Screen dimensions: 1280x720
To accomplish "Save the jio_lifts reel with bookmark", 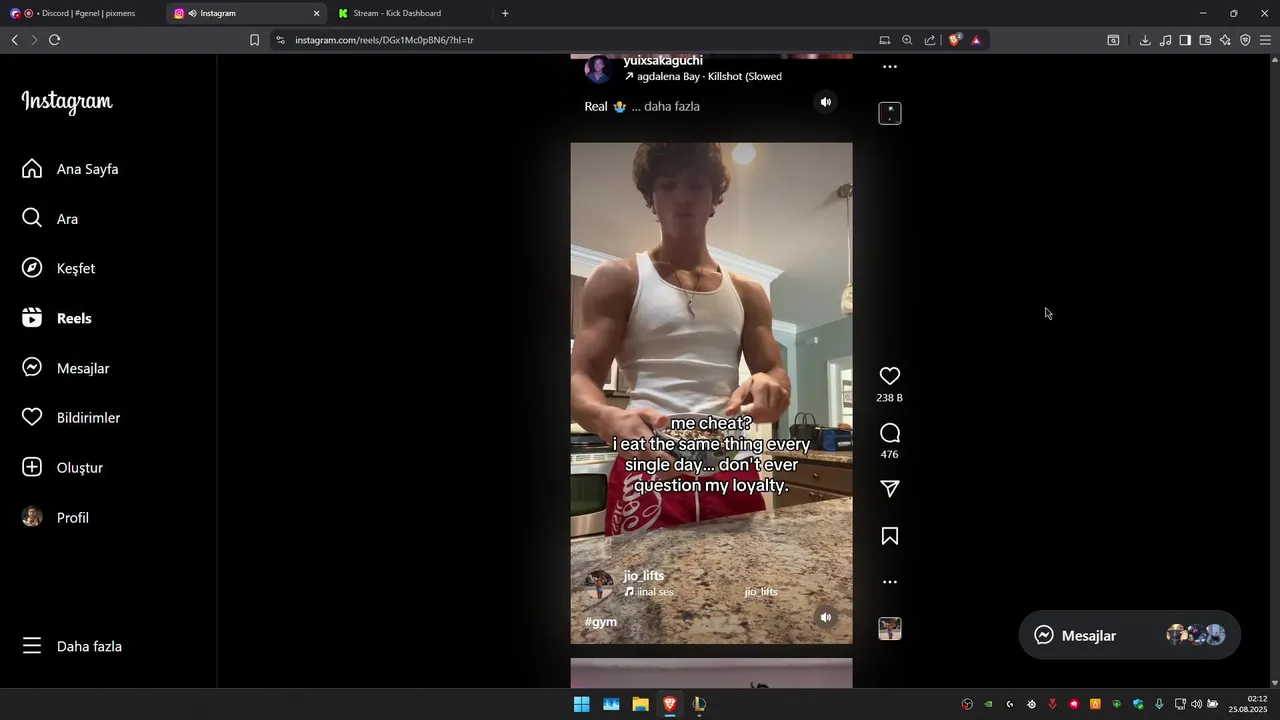I will [x=890, y=536].
